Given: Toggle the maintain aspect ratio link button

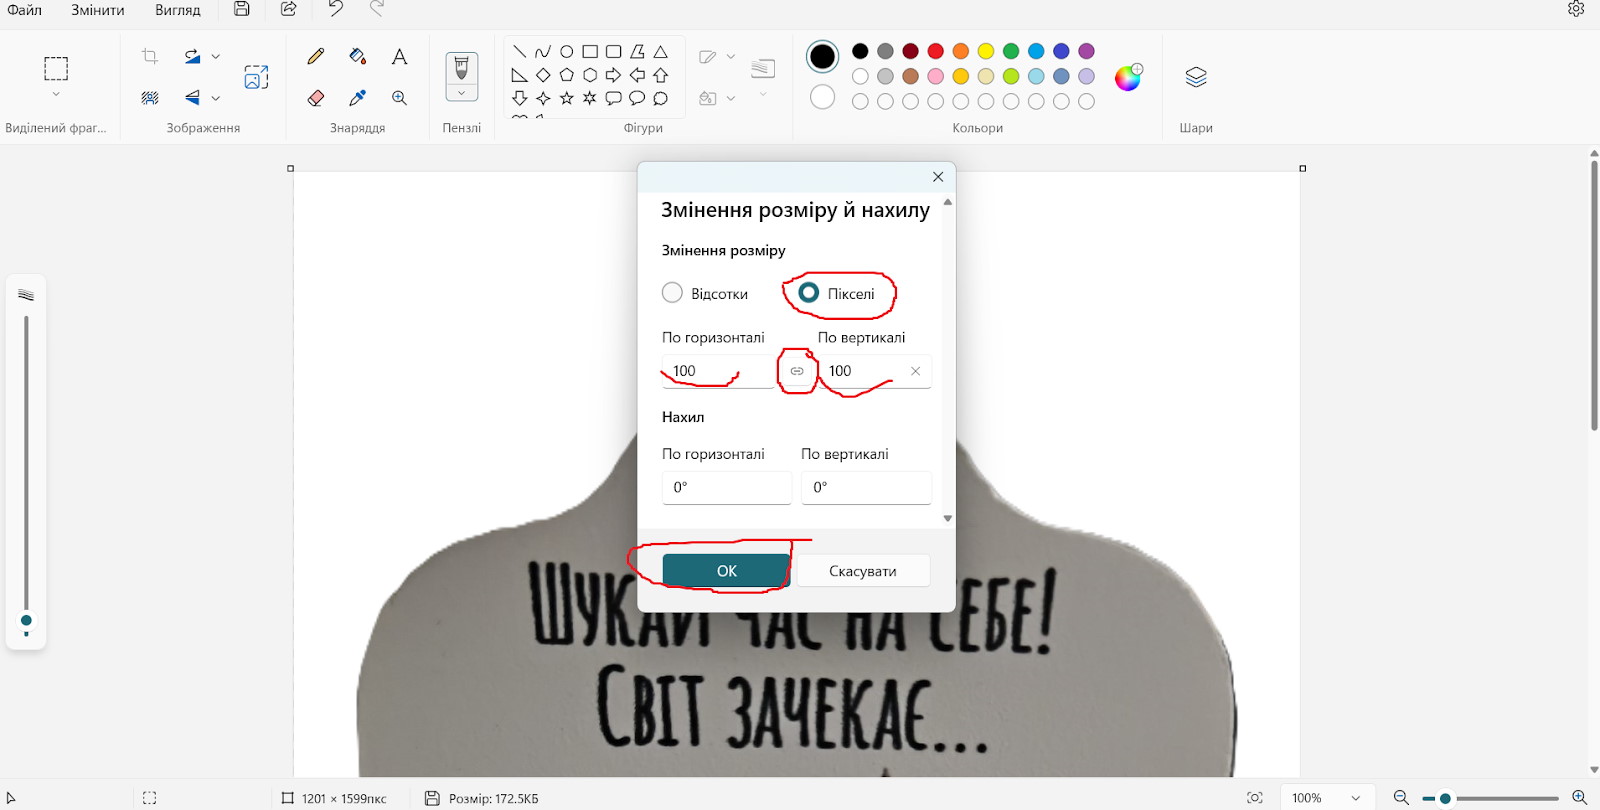Looking at the screenshot, I should [x=797, y=371].
